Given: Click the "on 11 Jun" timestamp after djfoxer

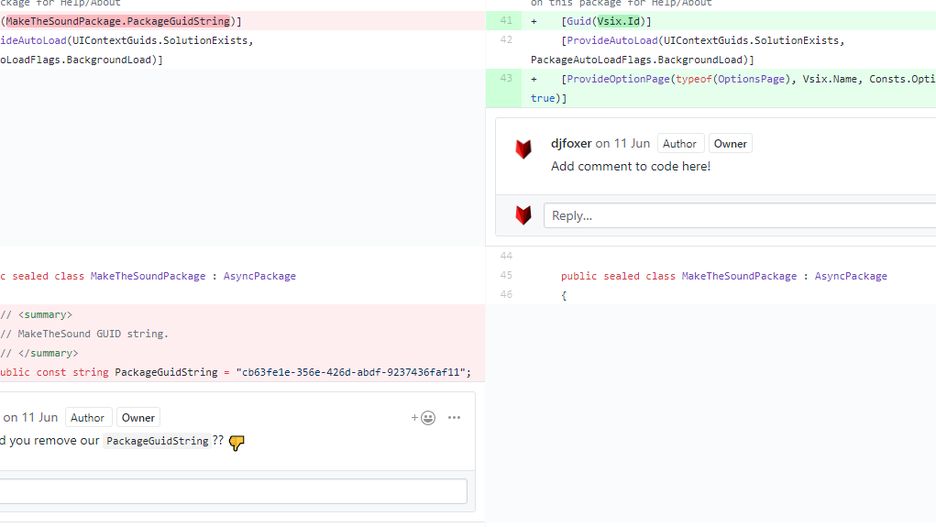Looking at the screenshot, I should 623,143.
